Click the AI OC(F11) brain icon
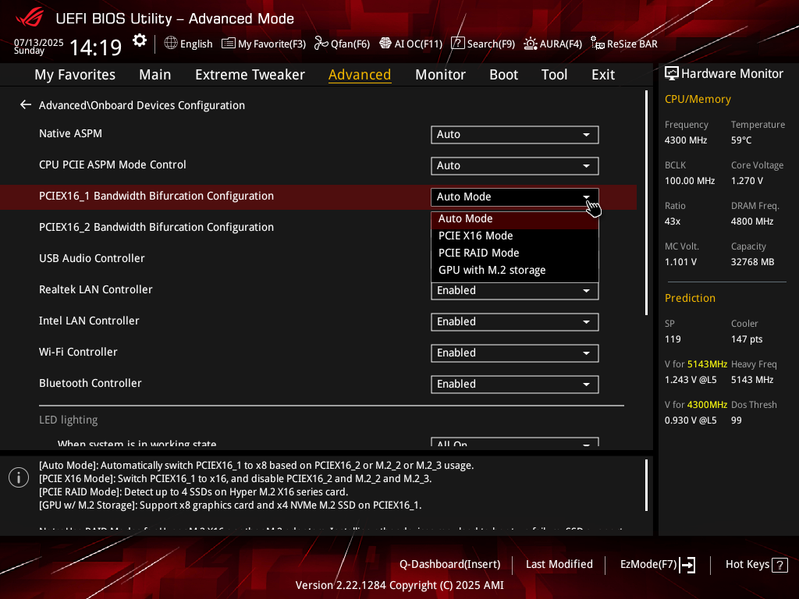The width and height of the screenshot is (799, 599). pos(385,43)
